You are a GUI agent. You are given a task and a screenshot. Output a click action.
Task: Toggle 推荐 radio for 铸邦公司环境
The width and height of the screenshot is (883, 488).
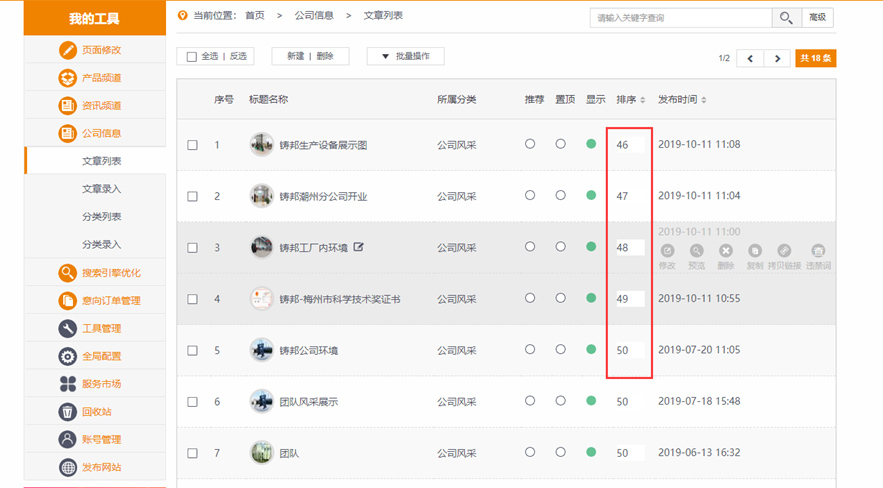click(x=530, y=350)
